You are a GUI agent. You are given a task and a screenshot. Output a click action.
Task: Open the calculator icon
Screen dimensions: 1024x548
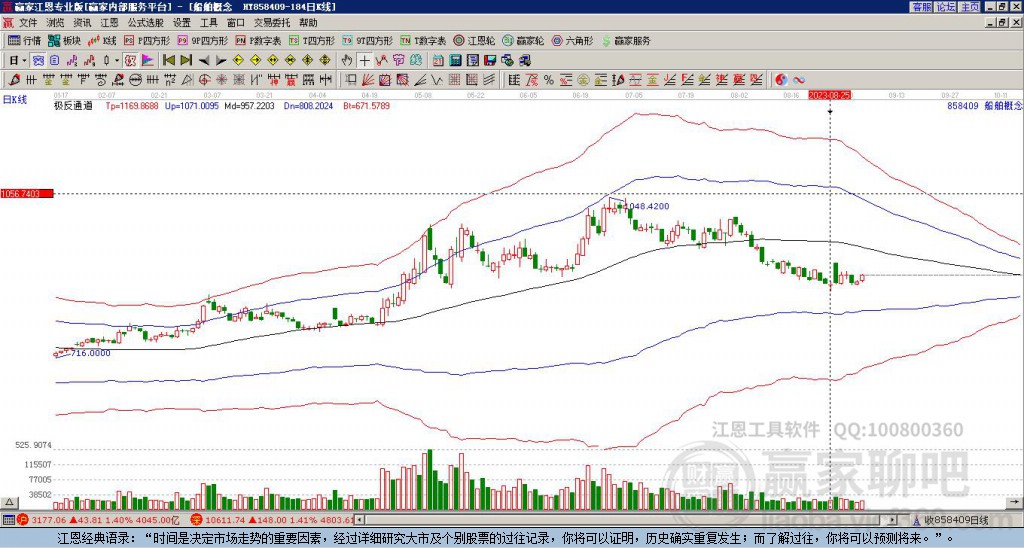click(x=456, y=61)
